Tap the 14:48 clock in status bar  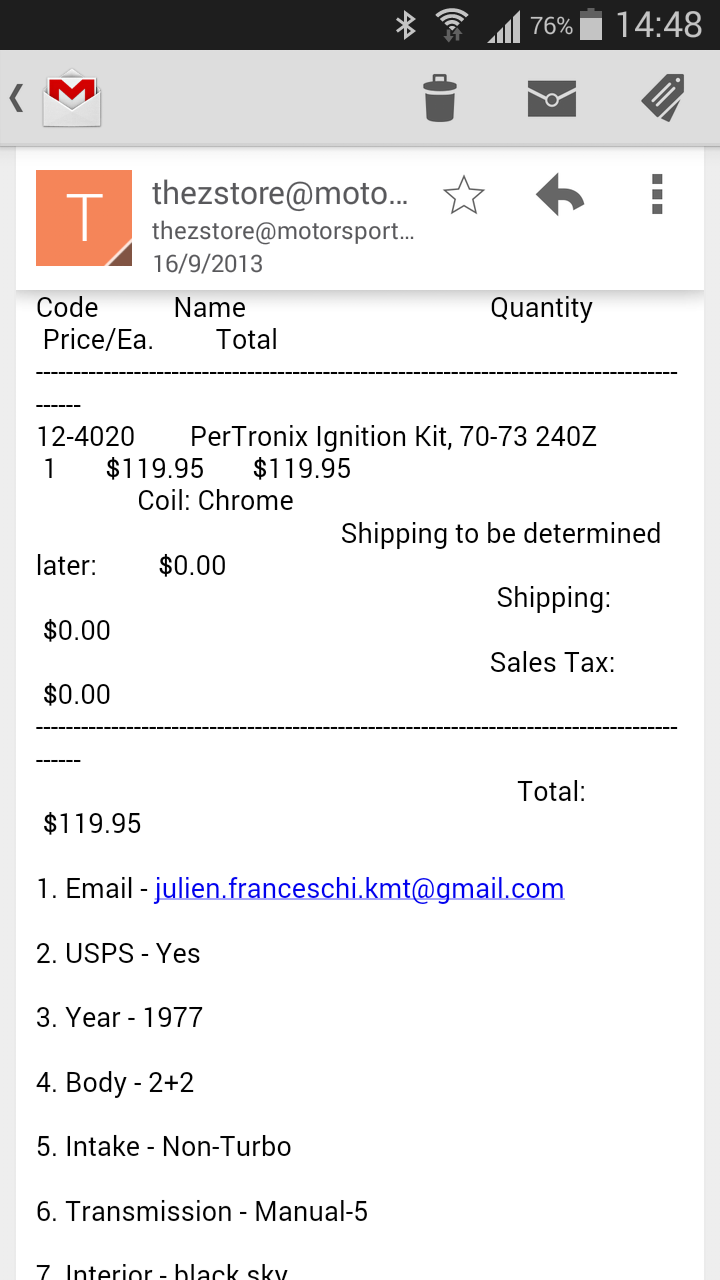pos(659,25)
